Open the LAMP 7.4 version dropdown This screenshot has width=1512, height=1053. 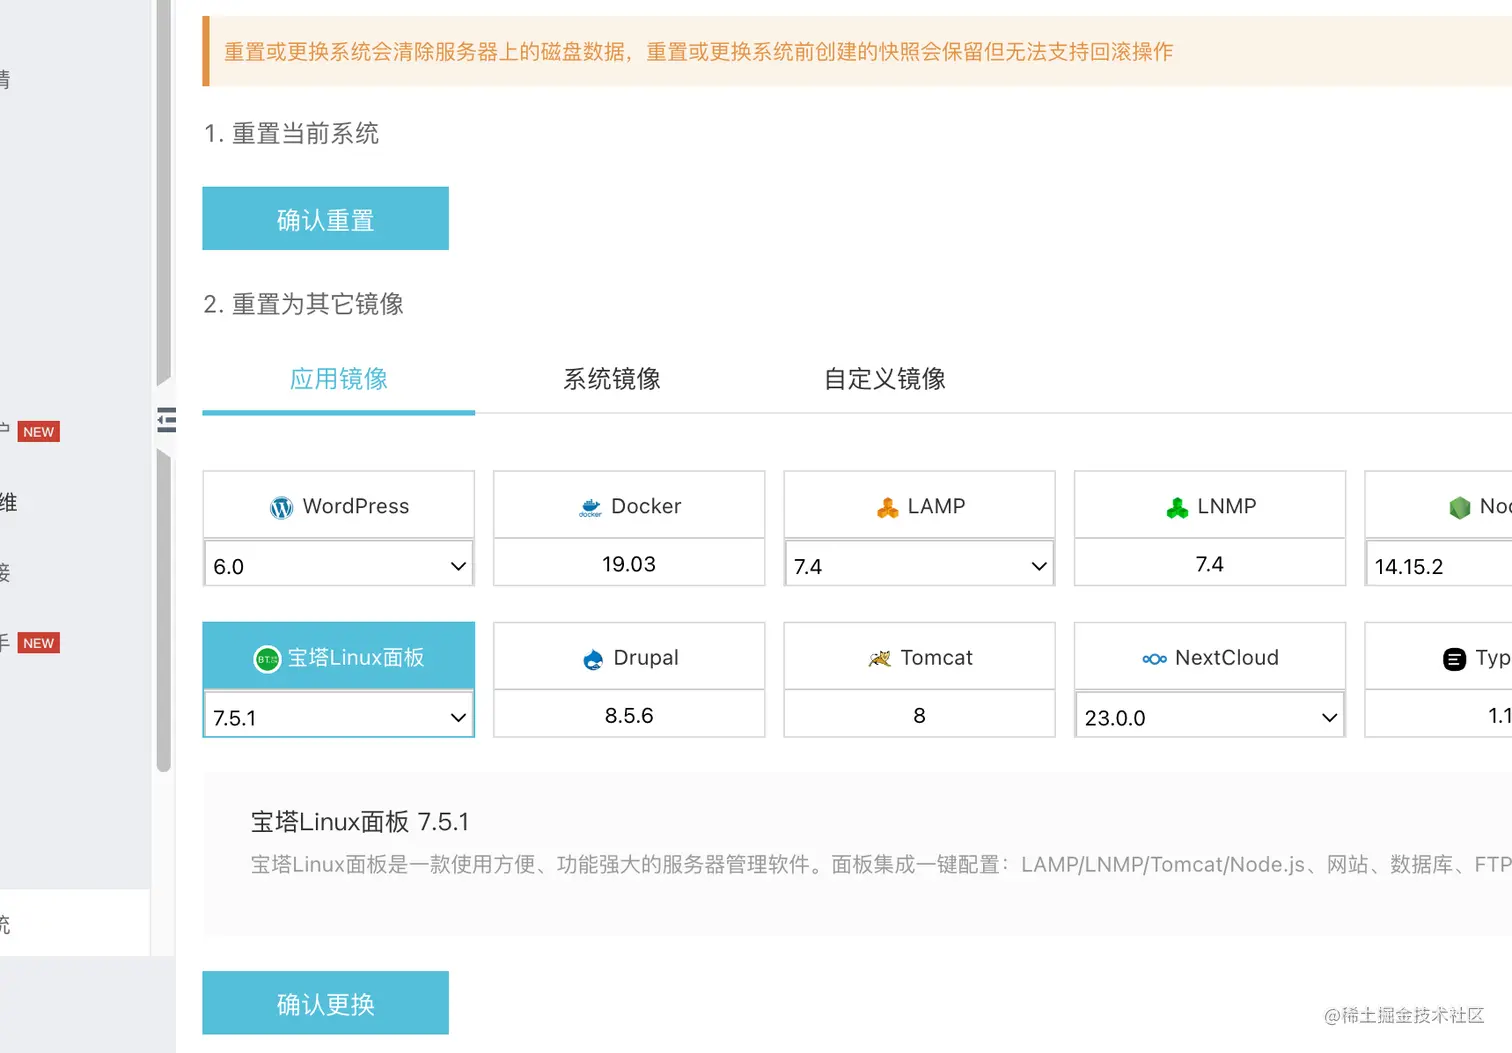(920, 566)
